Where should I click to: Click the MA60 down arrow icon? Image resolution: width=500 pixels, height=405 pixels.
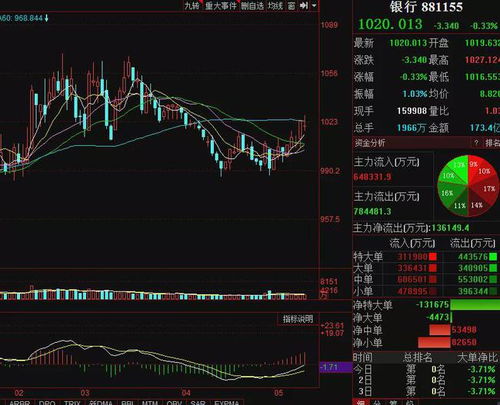pos(46,18)
